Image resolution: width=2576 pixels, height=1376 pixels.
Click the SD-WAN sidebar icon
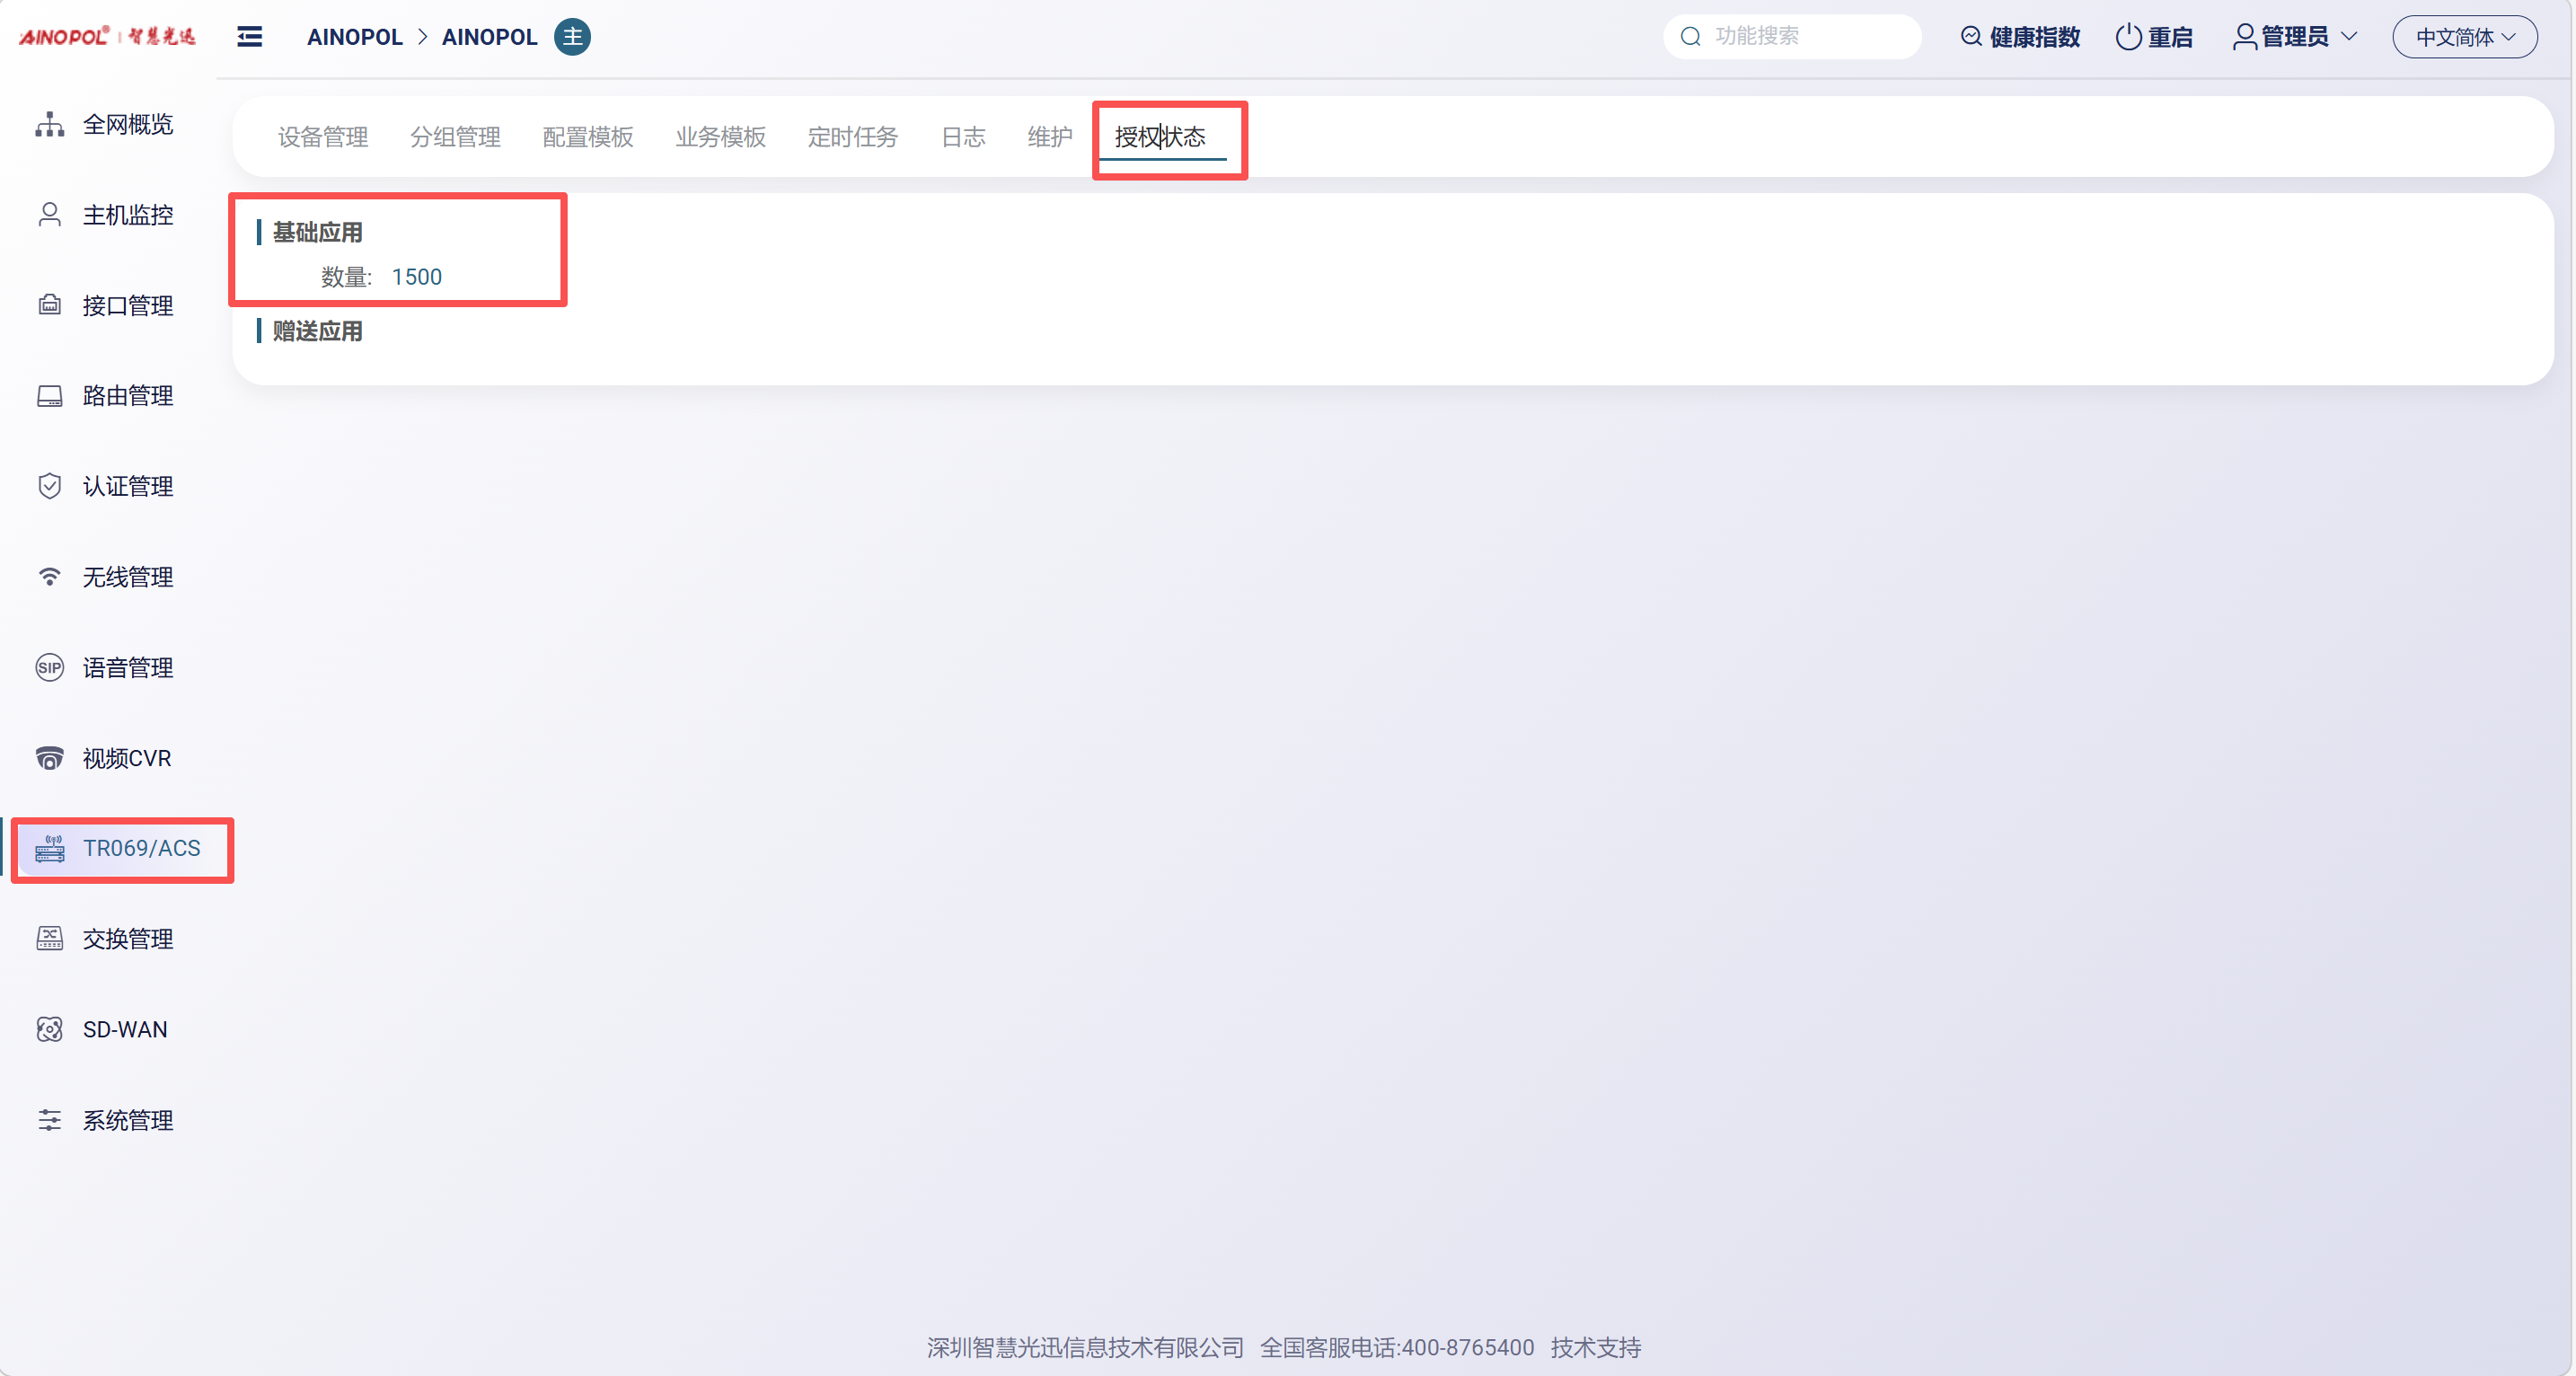[x=49, y=1029]
